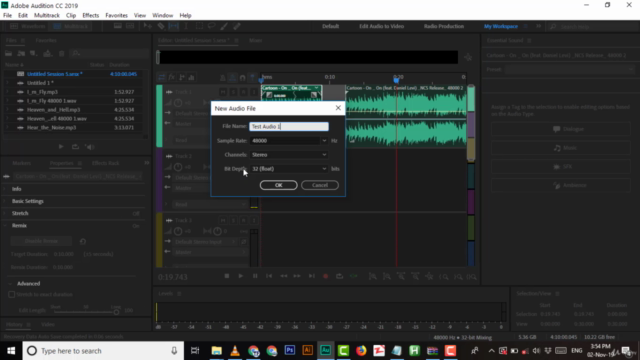Mute Track 3 with its M button
Viewport: 640px width, 360px height.
(x=223, y=220)
